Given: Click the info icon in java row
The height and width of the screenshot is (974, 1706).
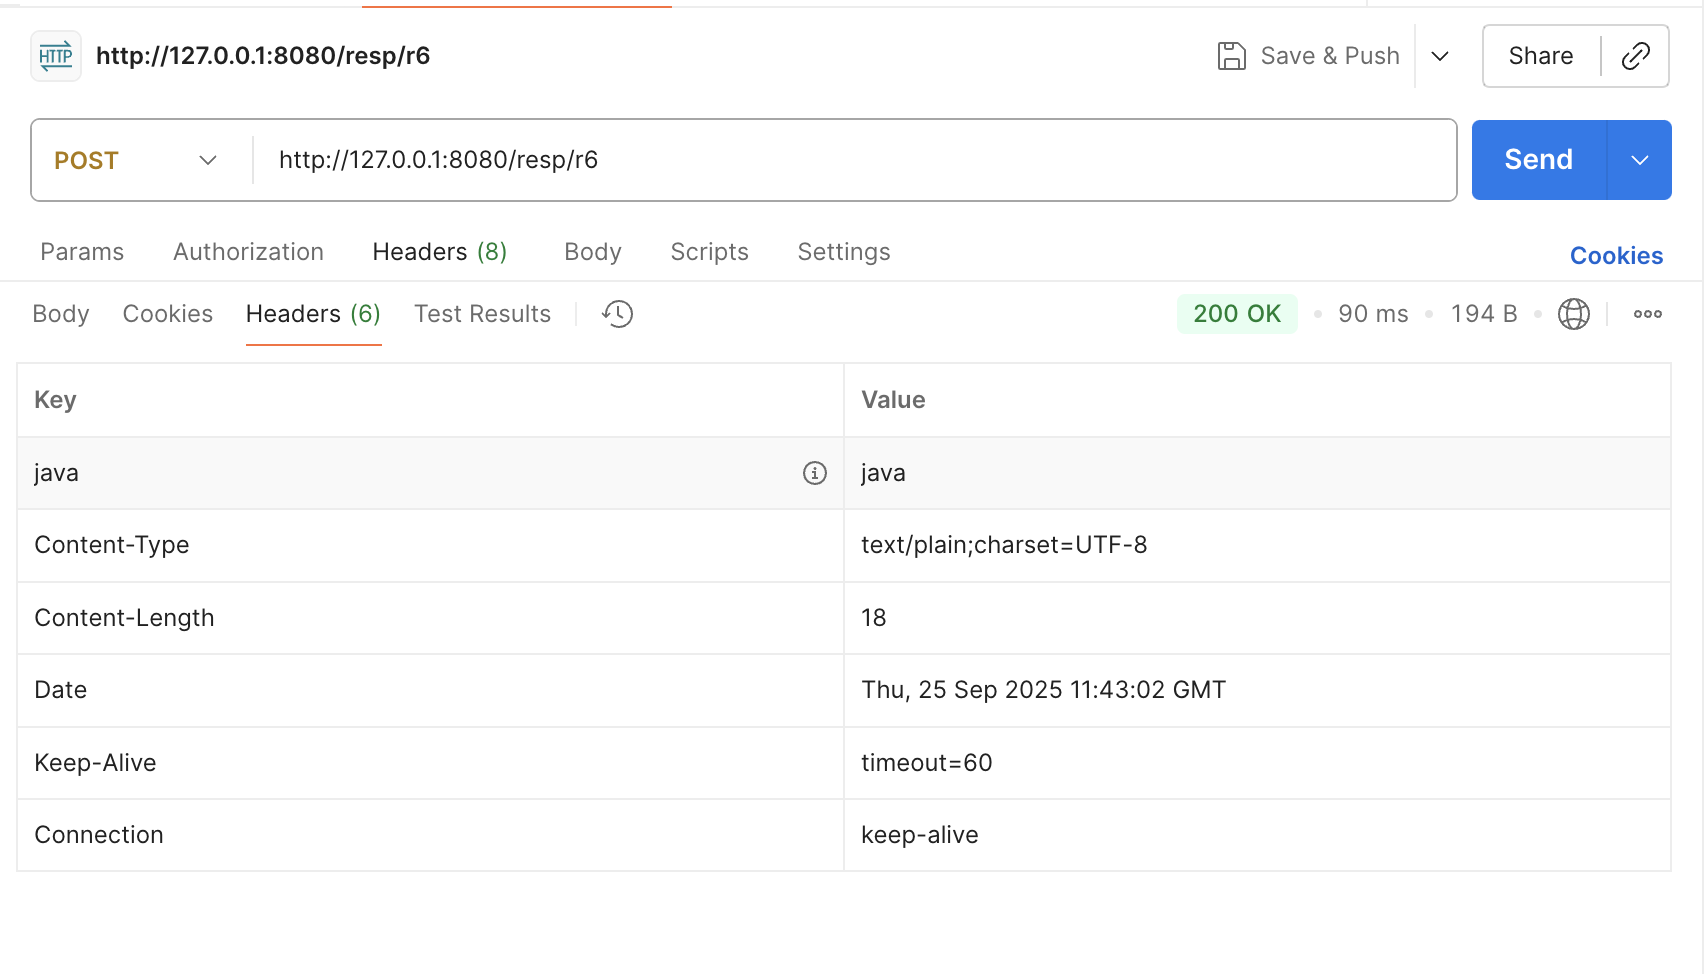Looking at the screenshot, I should pyautogui.click(x=815, y=473).
